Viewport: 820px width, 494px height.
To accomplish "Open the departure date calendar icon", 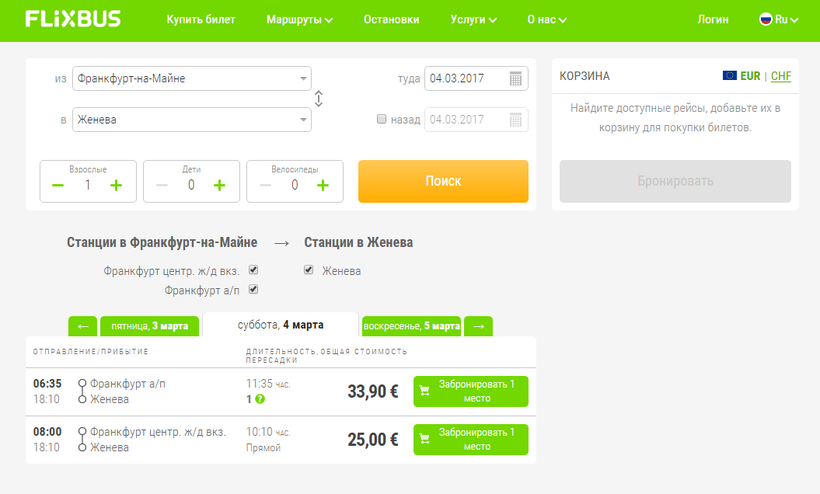I will [515, 79].
